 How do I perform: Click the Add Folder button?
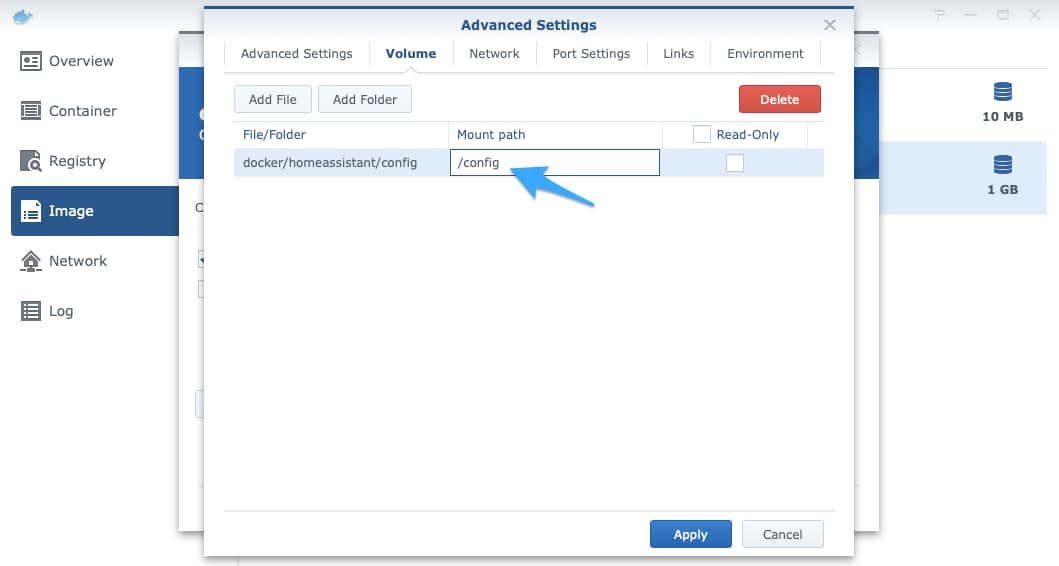pos(365,99)
